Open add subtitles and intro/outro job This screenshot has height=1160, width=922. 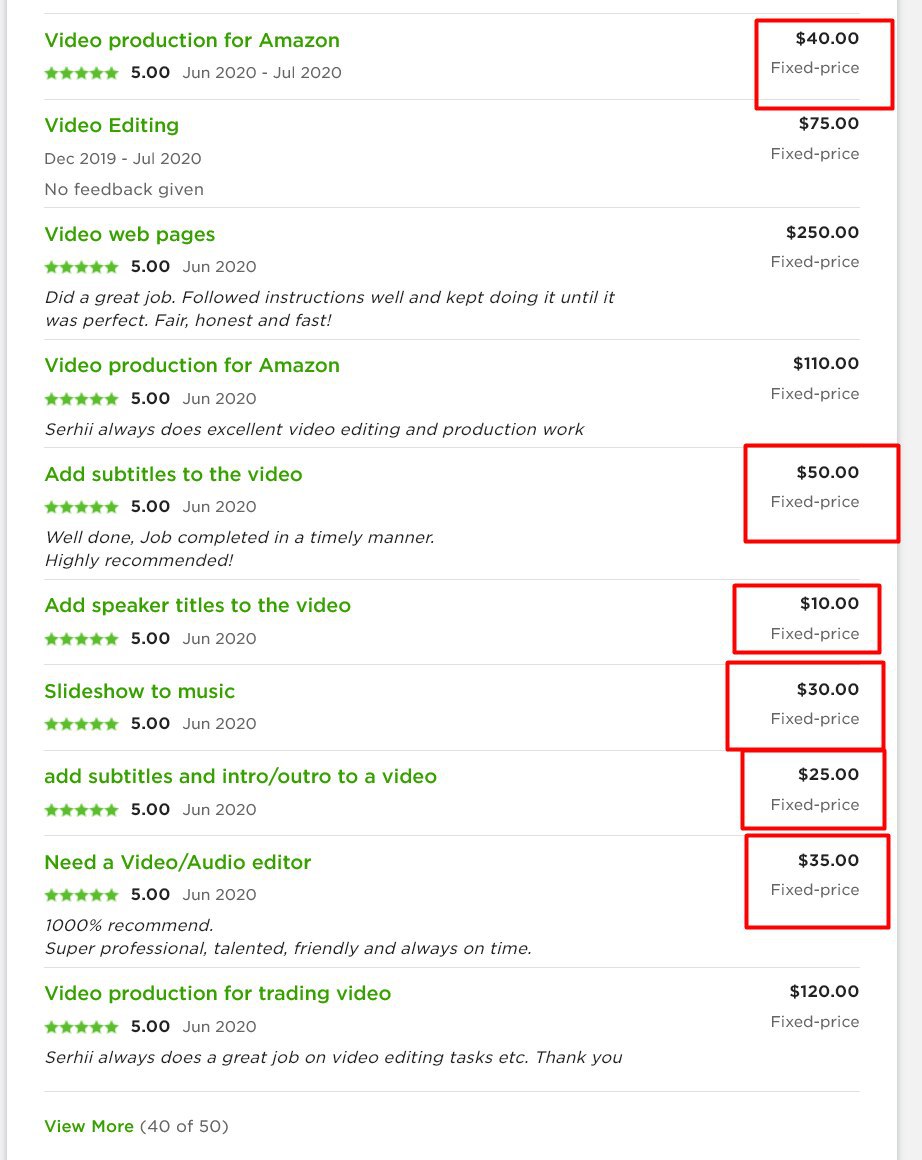(240, 776)
